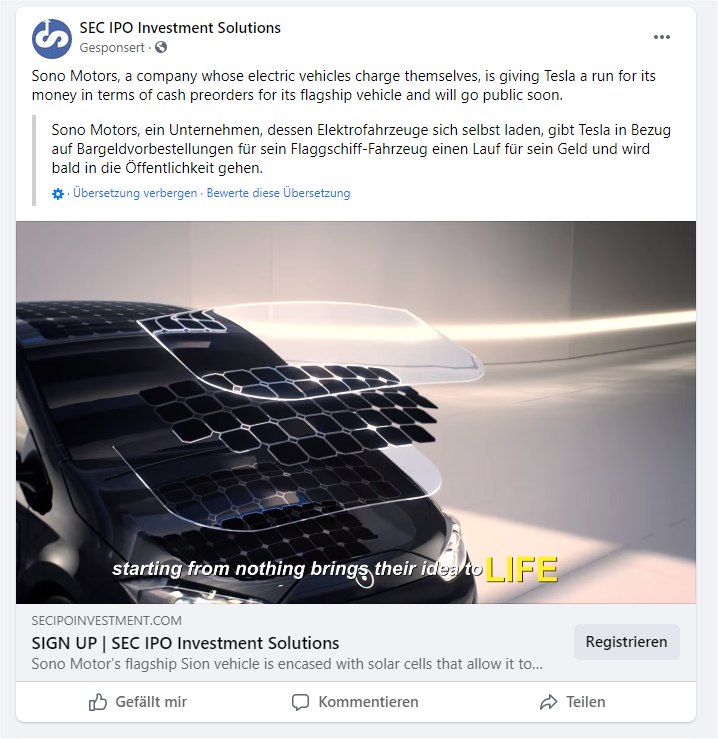Open the three-dot post options menu
Viewport: 718px width, 739px height.
pos(661,37)
